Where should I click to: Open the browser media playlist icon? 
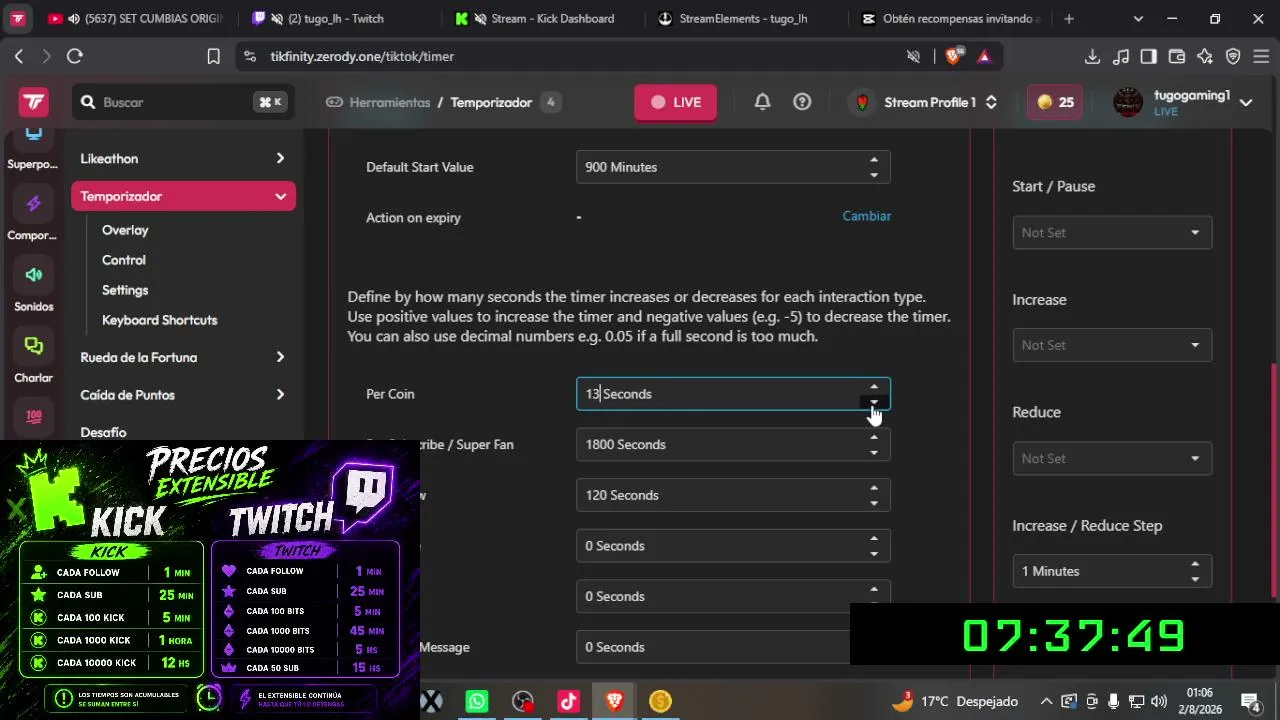pos(1121,56)
